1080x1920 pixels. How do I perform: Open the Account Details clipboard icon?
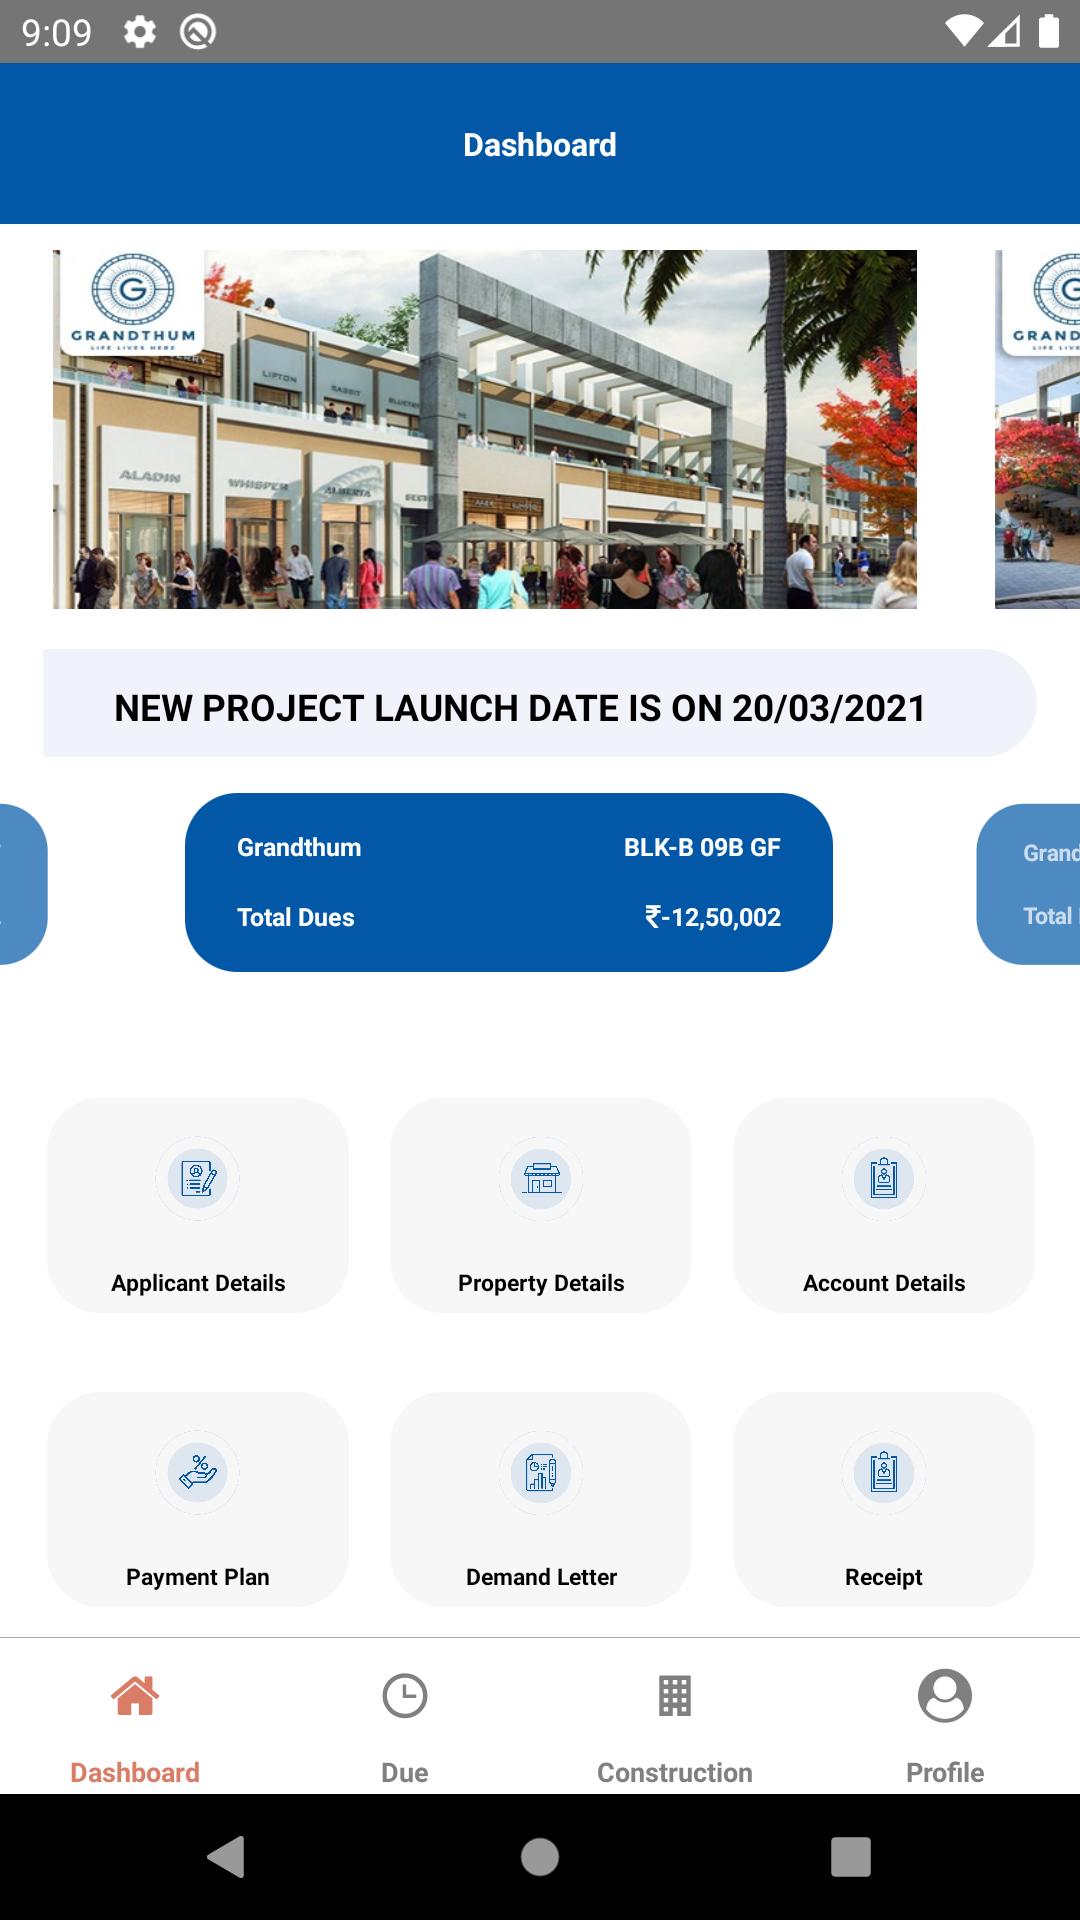(884, 1178)
